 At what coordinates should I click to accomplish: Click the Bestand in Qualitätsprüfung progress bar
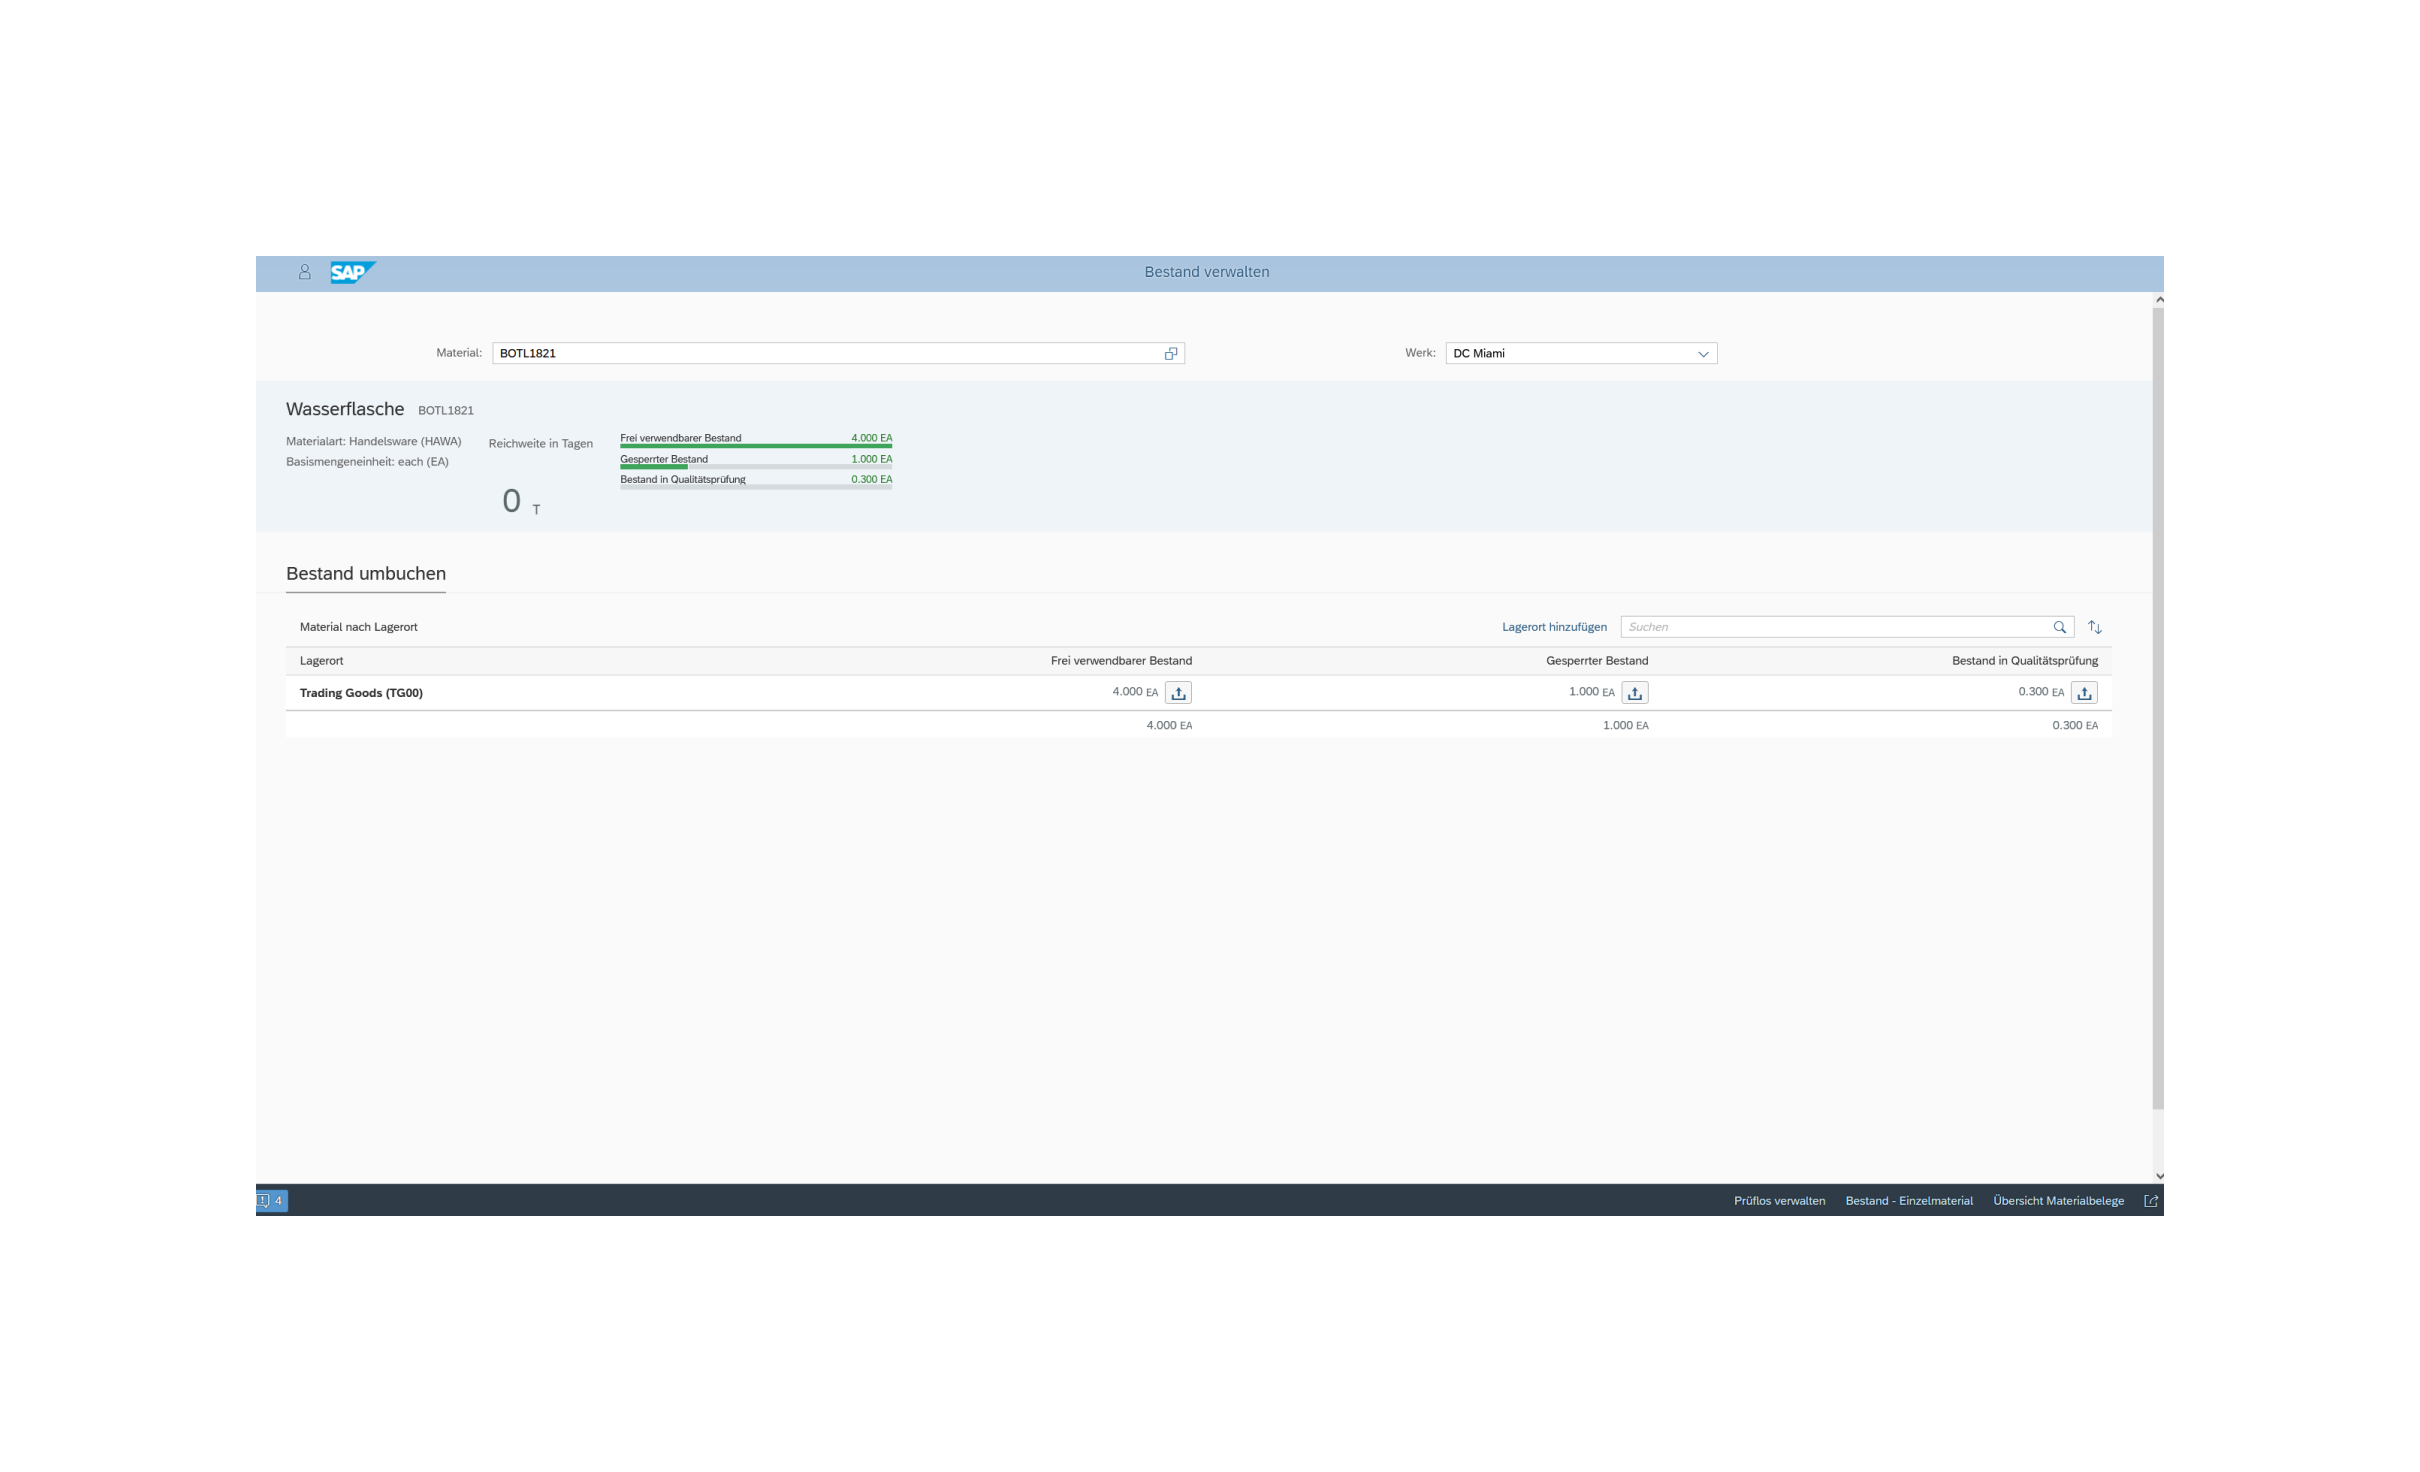pos(756,487)
